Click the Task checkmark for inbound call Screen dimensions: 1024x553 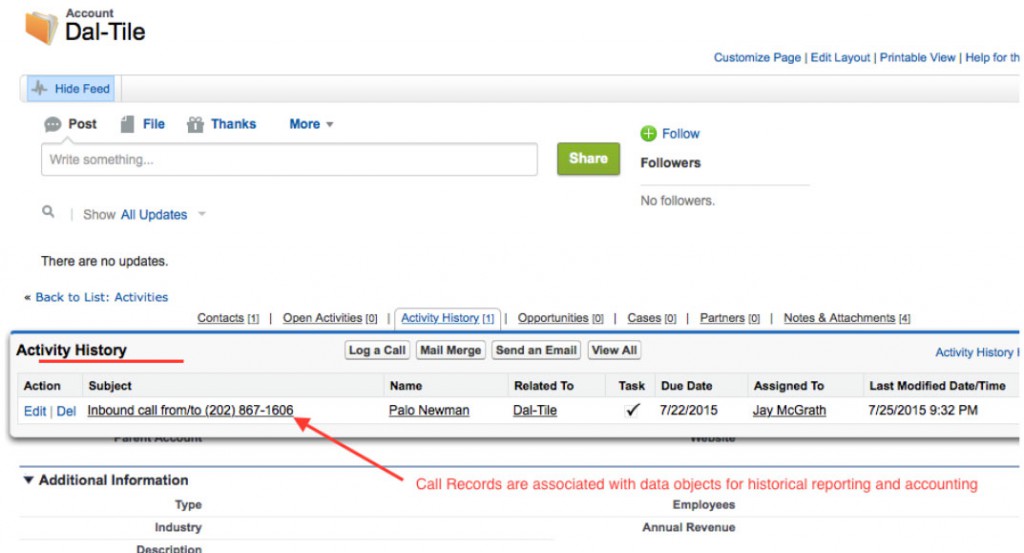pyautogui.click(x=632, y=410)
